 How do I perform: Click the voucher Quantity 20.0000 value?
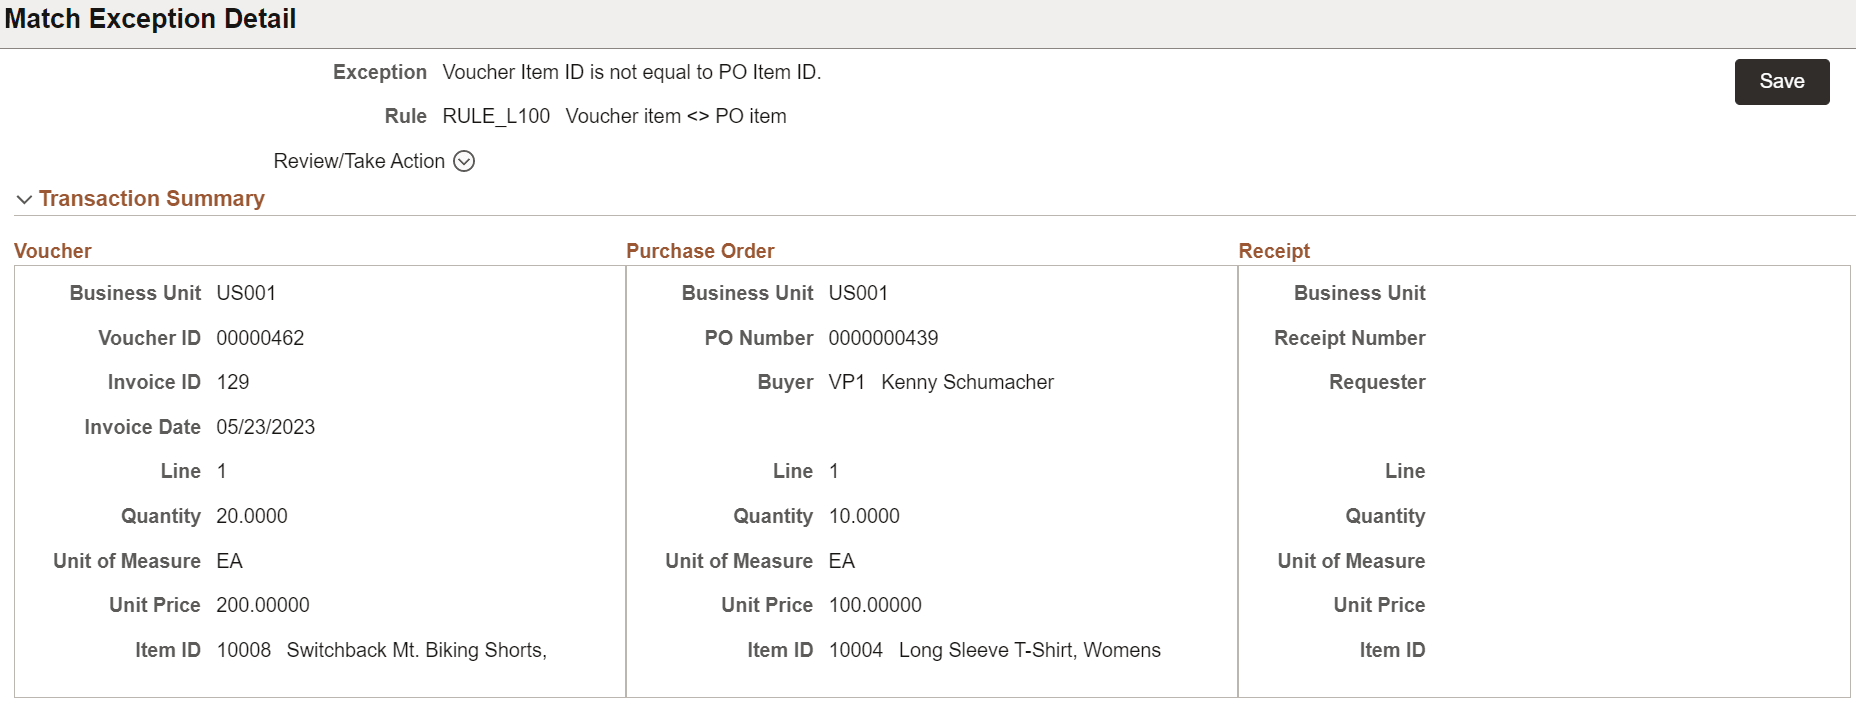tap(251, 515)
